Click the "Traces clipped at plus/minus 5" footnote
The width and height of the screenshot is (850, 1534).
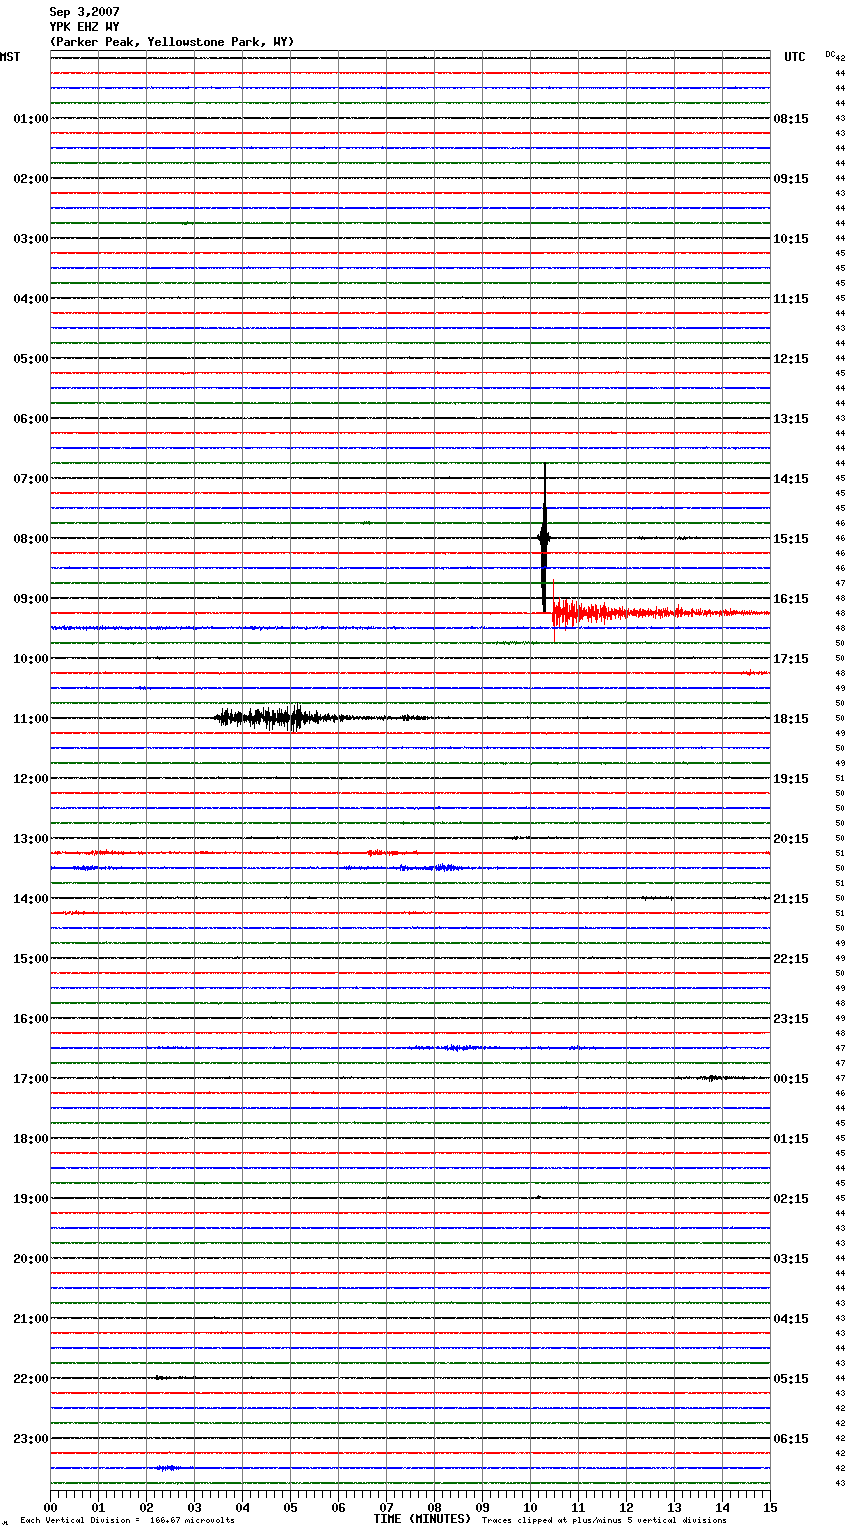coord(604,1520)
